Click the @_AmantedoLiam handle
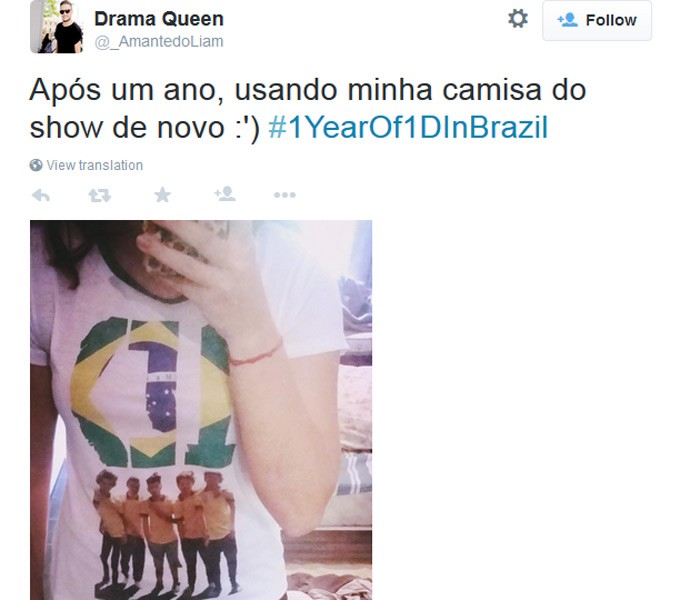 click(x=159, y=41)
